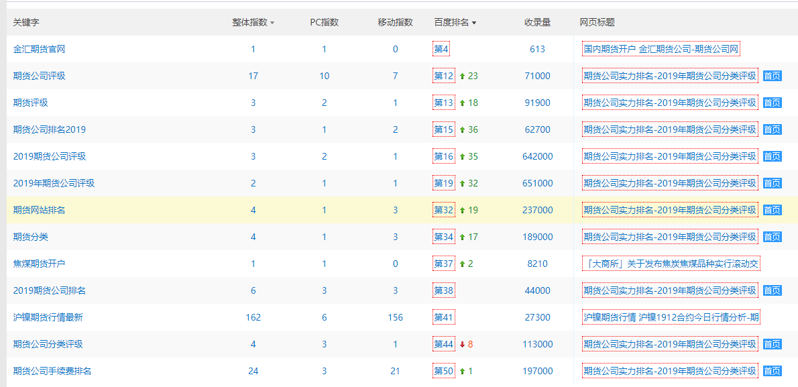Click the 第16 Baidu rank link
Viewport: 798px width, 387px height.
pos(443,156)
